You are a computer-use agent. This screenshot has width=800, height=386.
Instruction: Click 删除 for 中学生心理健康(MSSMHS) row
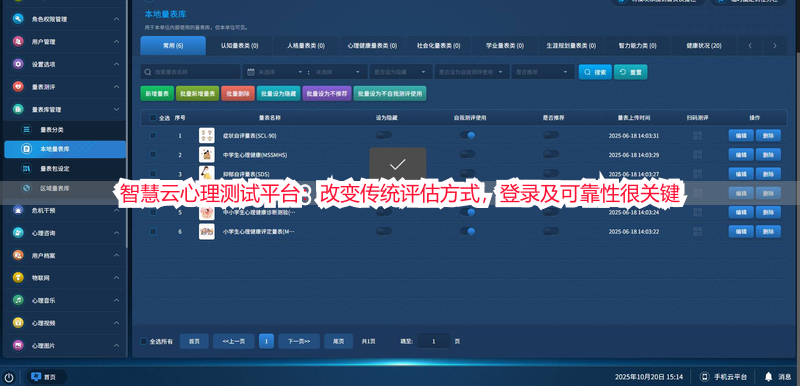point(768,155)
